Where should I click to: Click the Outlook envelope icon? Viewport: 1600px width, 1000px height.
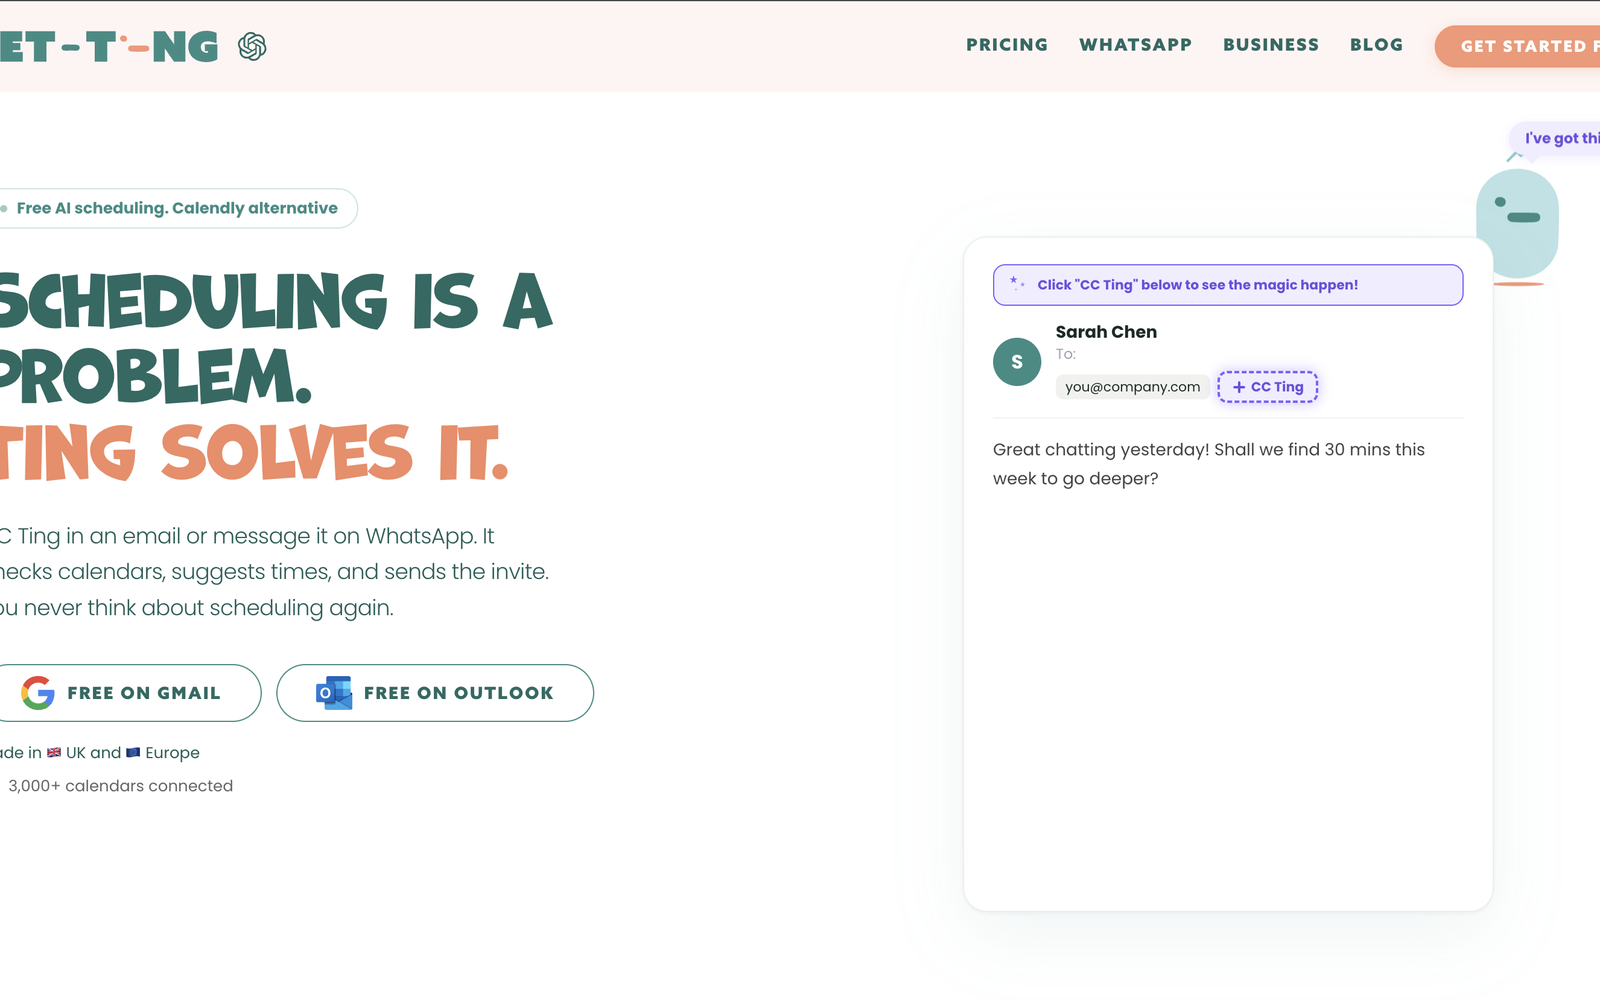(334, 693)
